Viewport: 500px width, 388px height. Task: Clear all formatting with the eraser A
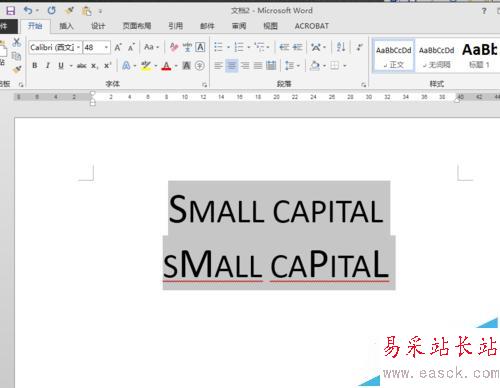tap(174, 47)
